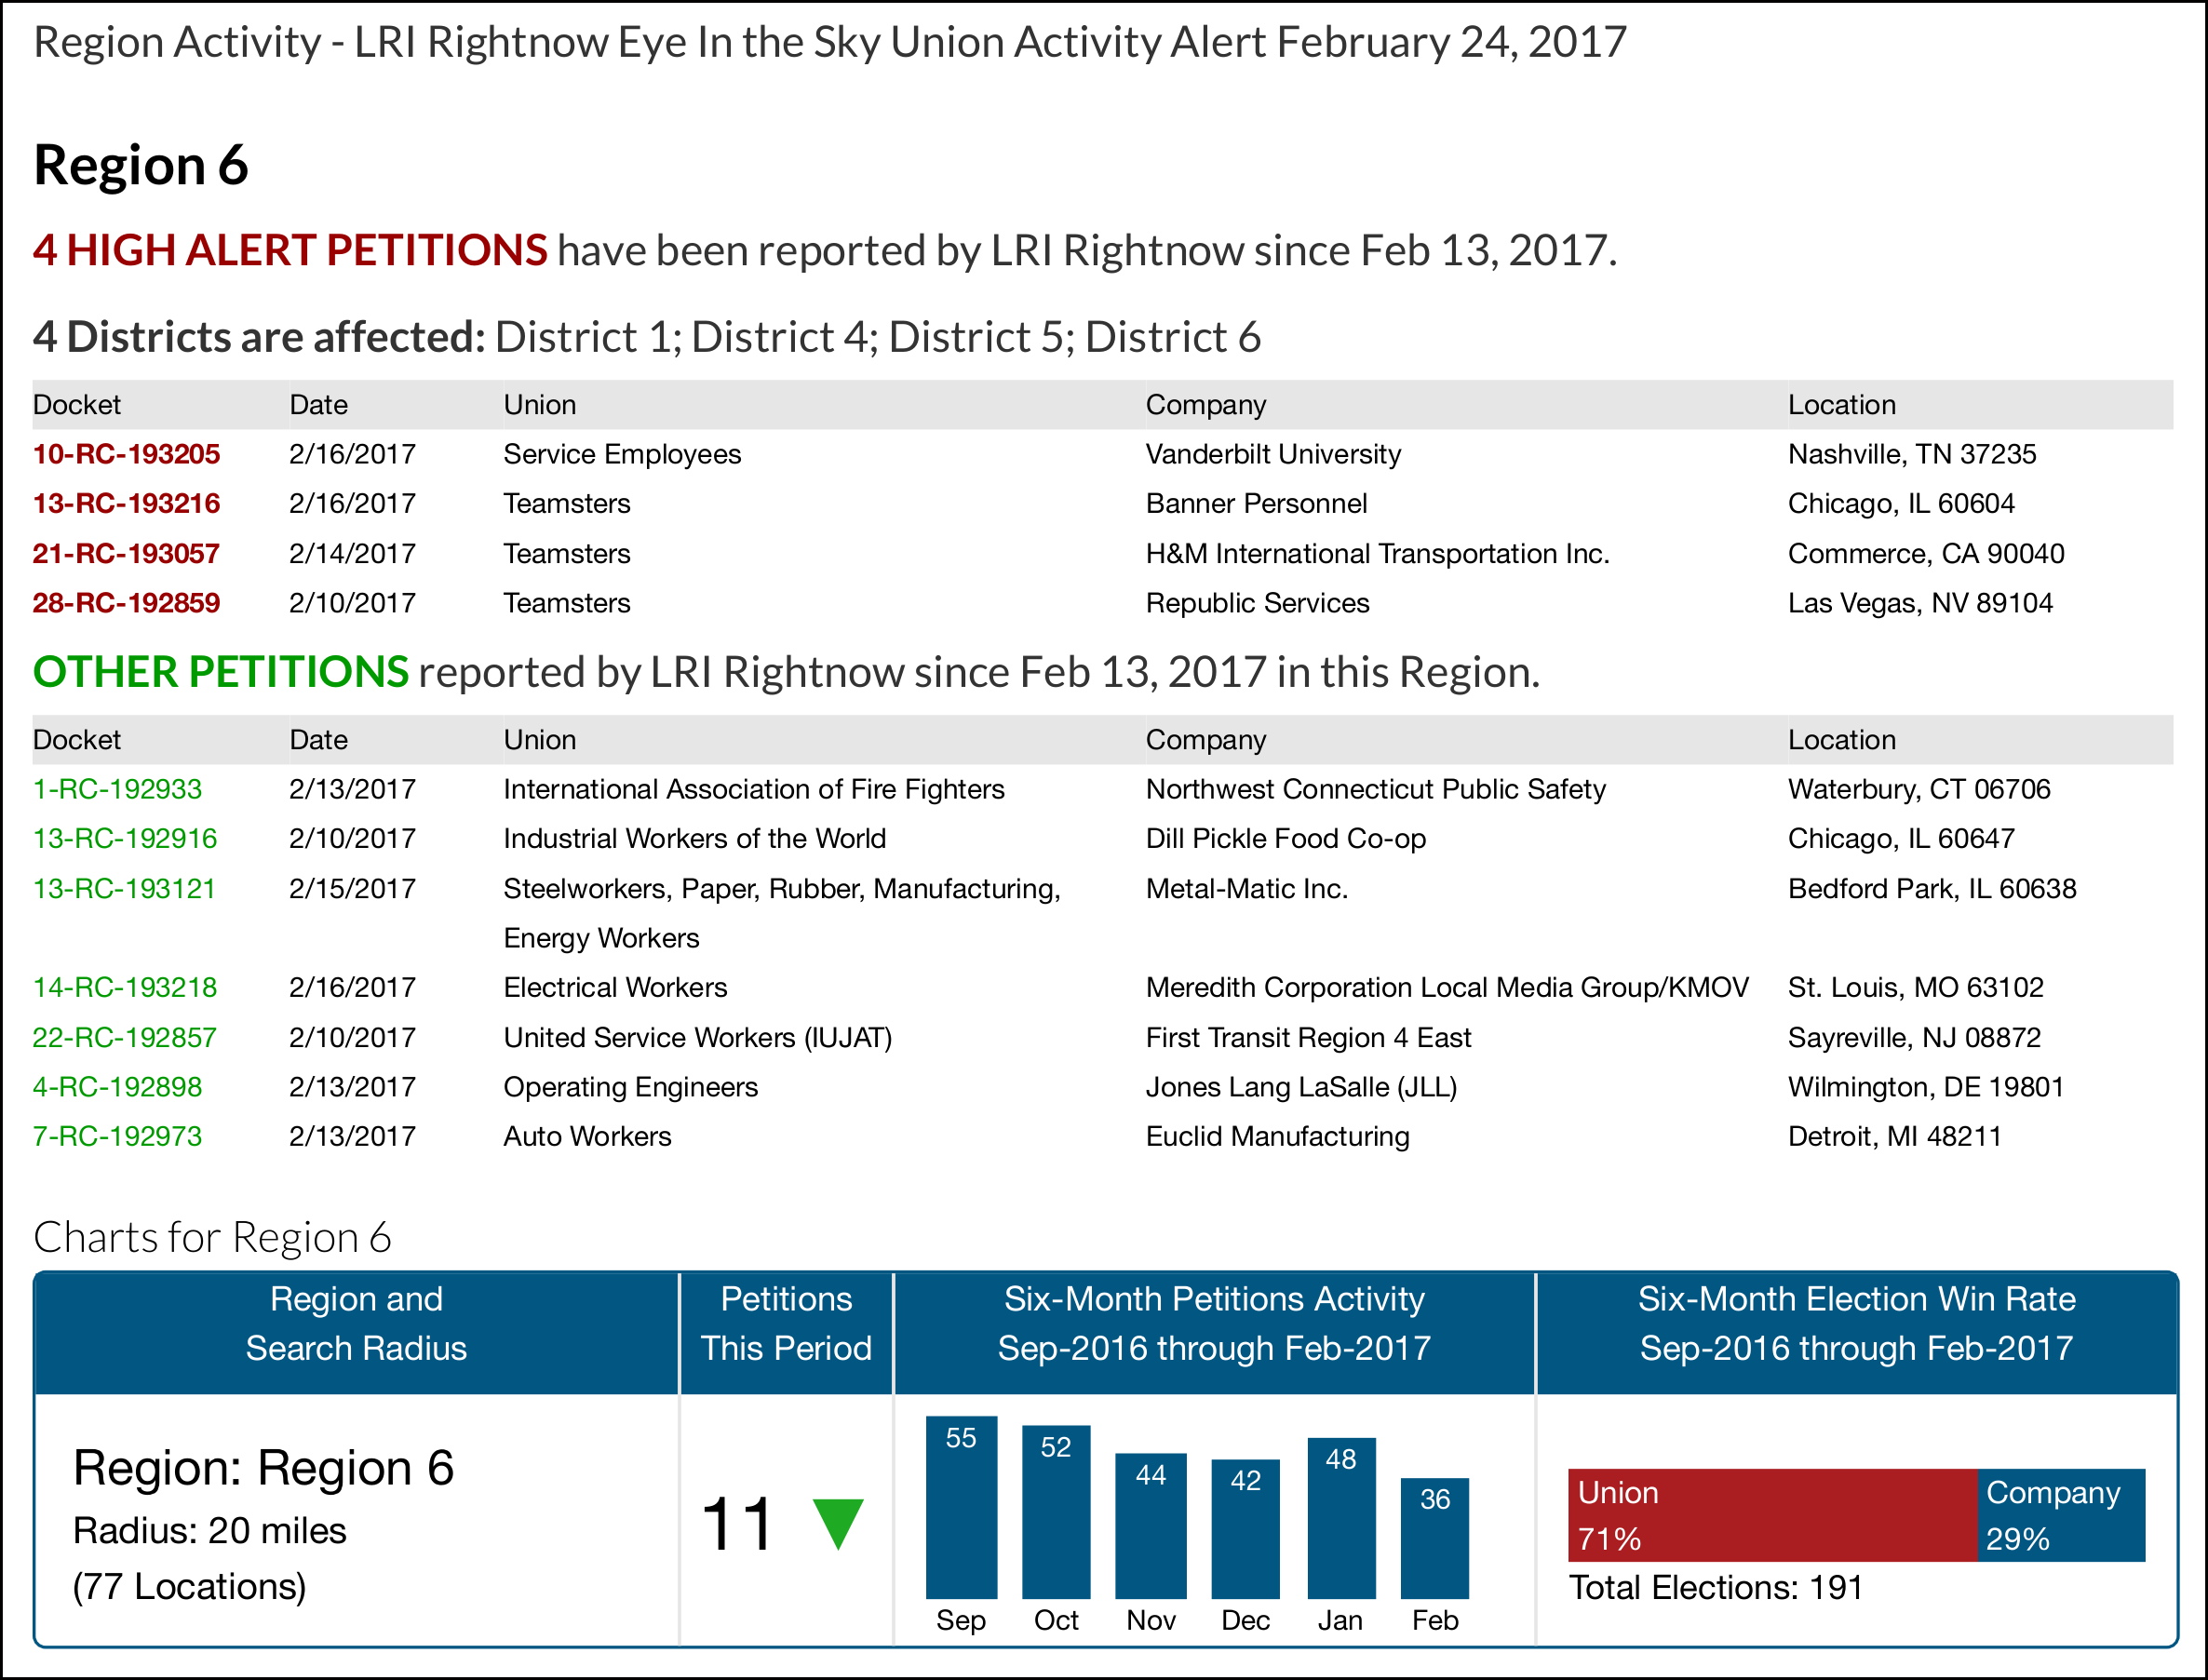
Task: Click 'Region: Region 6' chart label
Action: (264, 1468)
